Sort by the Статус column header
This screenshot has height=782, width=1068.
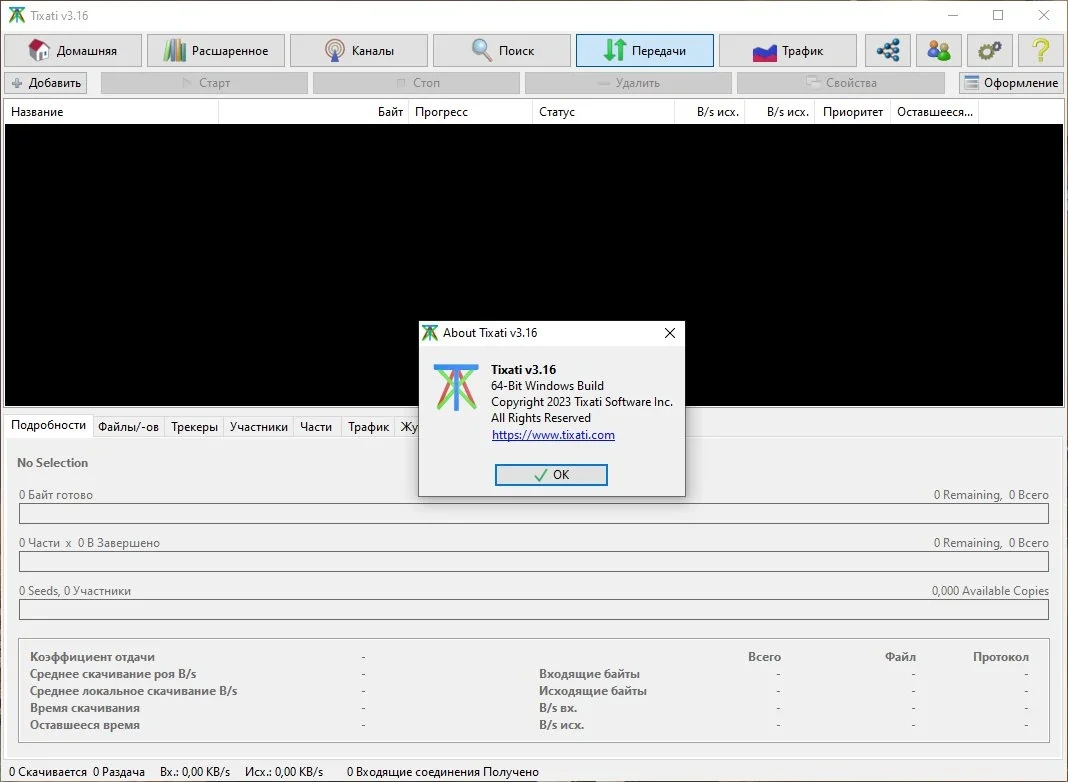tap(603, 112)
